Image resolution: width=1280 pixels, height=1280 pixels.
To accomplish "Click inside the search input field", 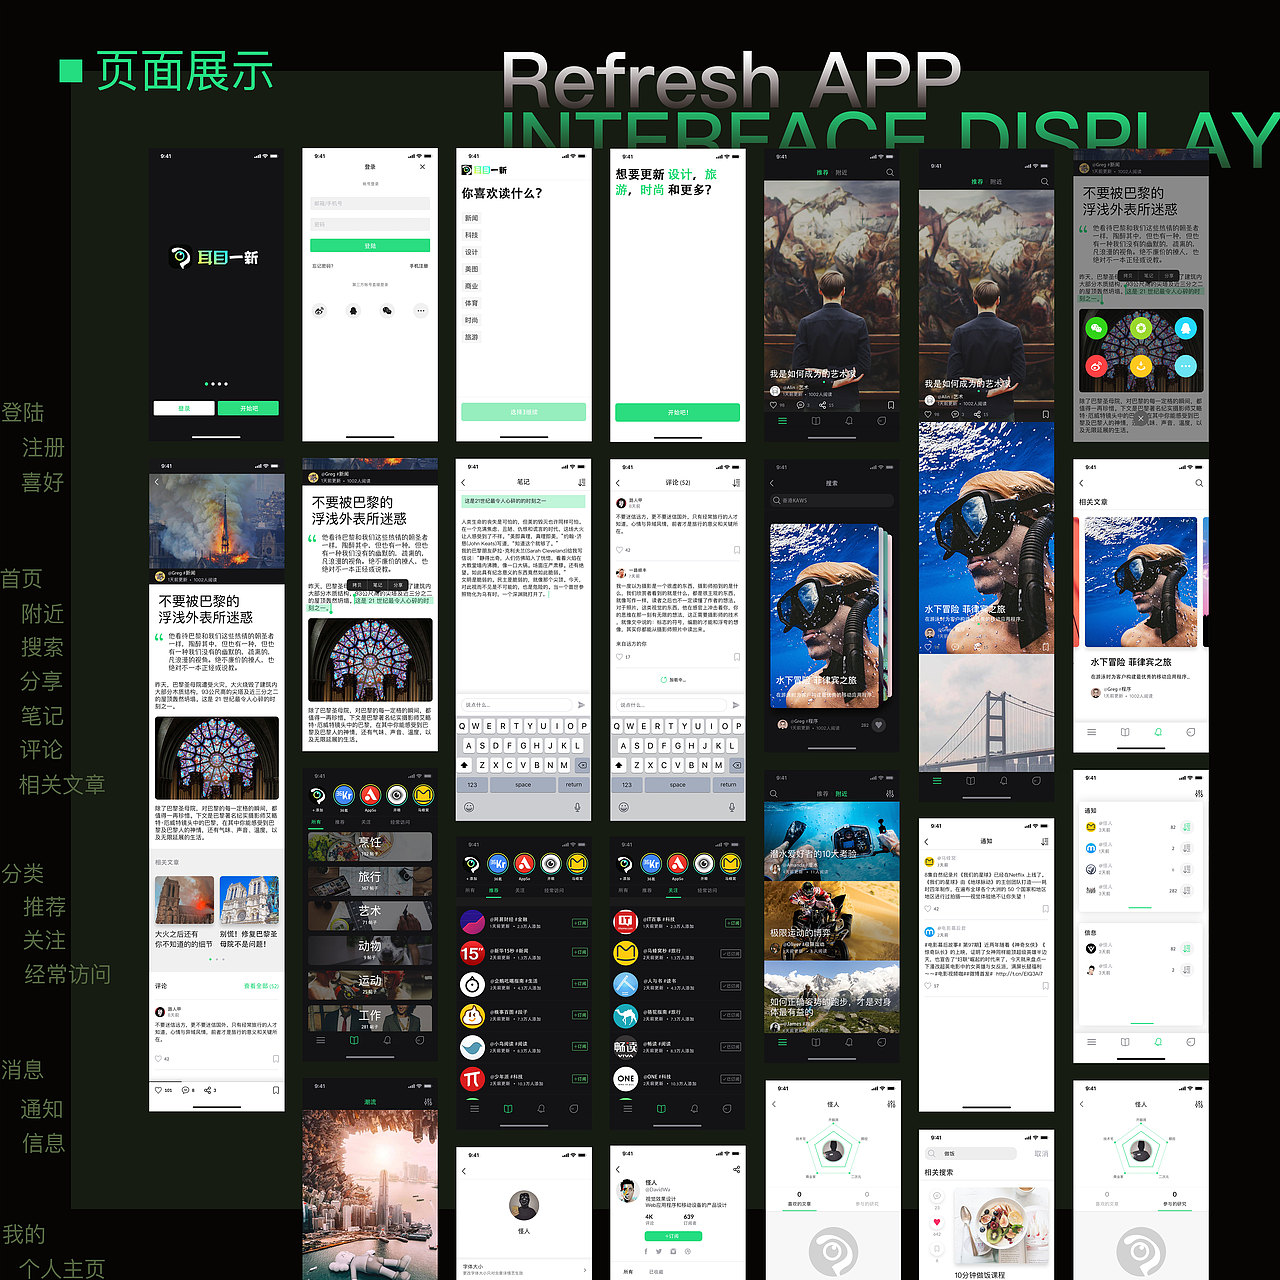I will (832, 500).
